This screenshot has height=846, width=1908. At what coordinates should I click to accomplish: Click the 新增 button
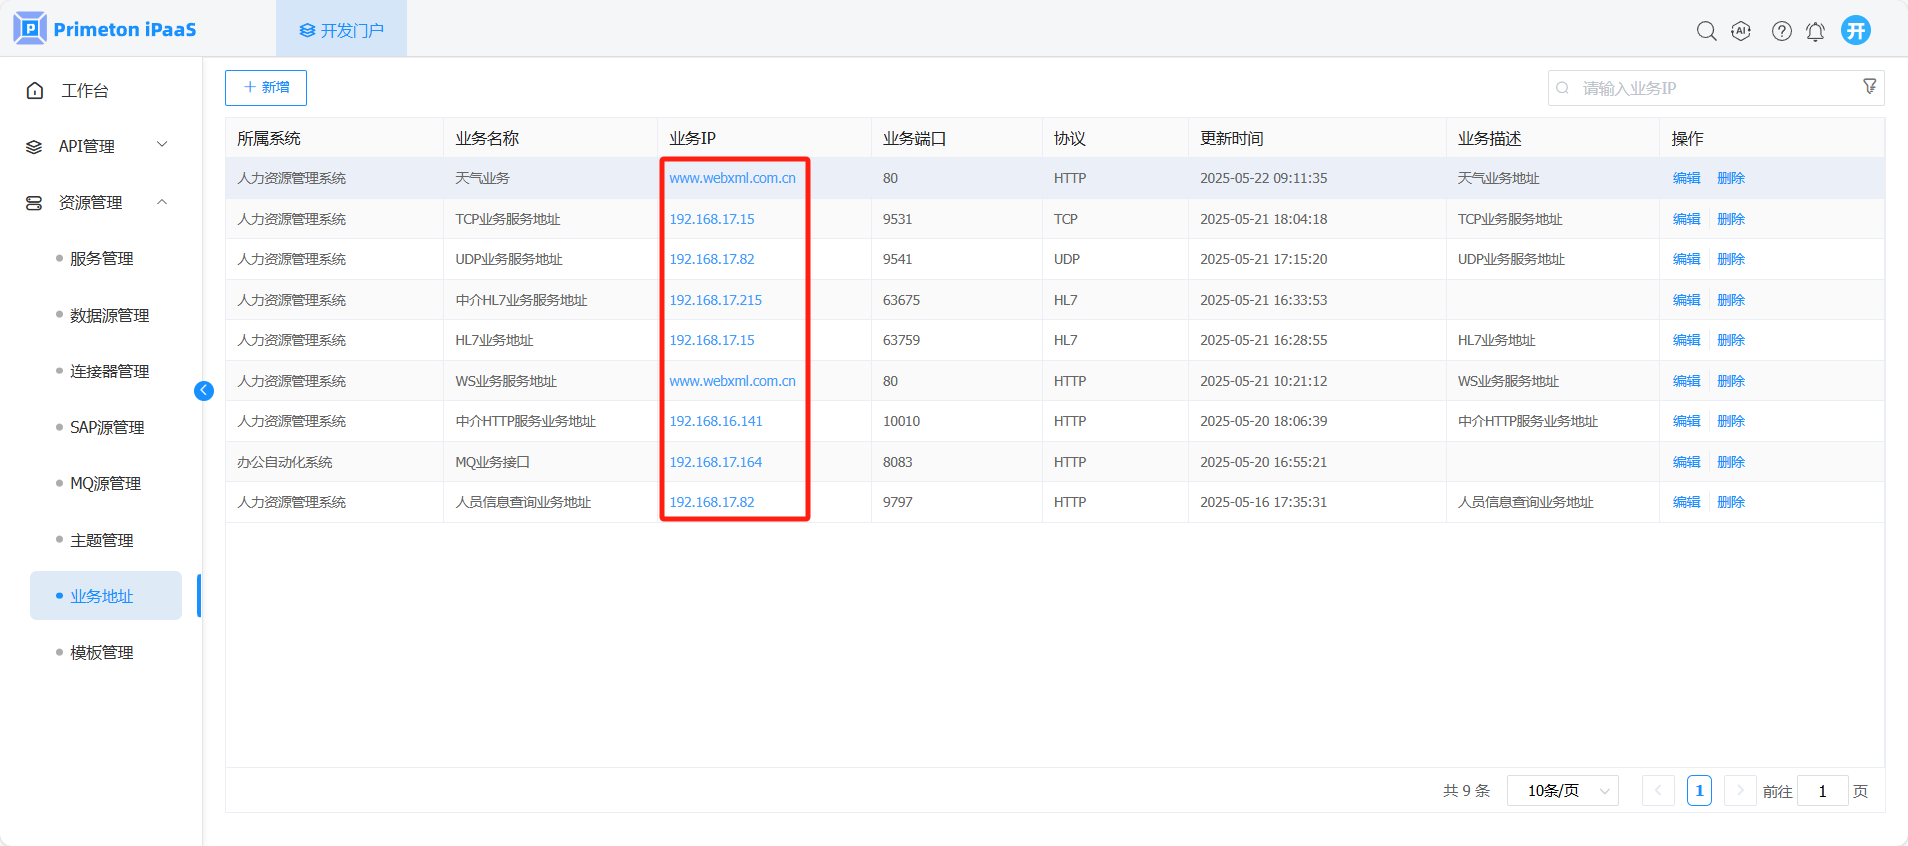pyautogui.click(x=266, y=88)
